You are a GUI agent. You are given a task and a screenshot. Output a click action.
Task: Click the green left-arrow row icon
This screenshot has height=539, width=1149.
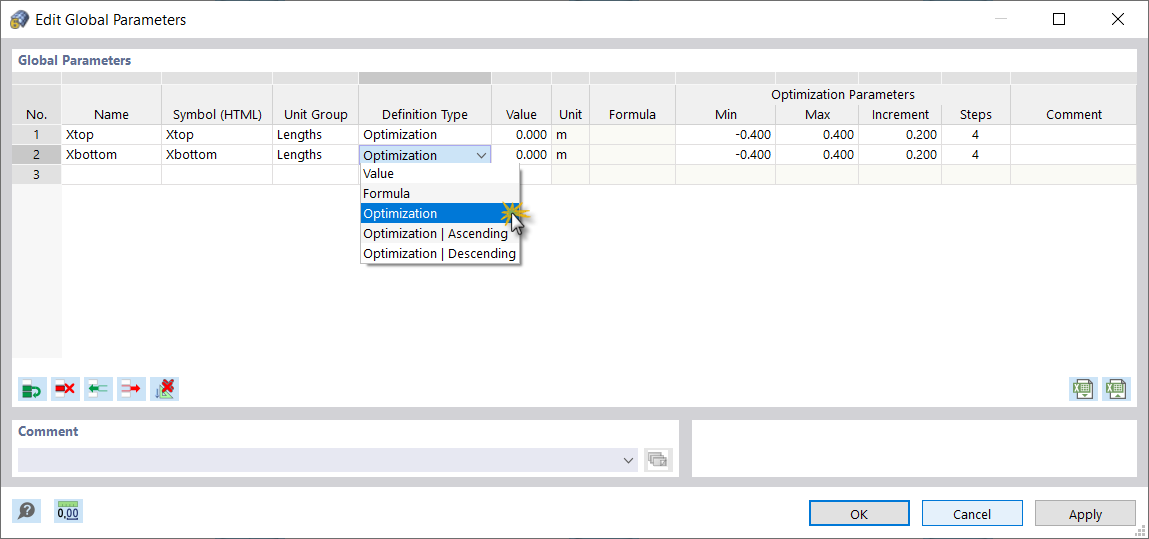(98, 389)
